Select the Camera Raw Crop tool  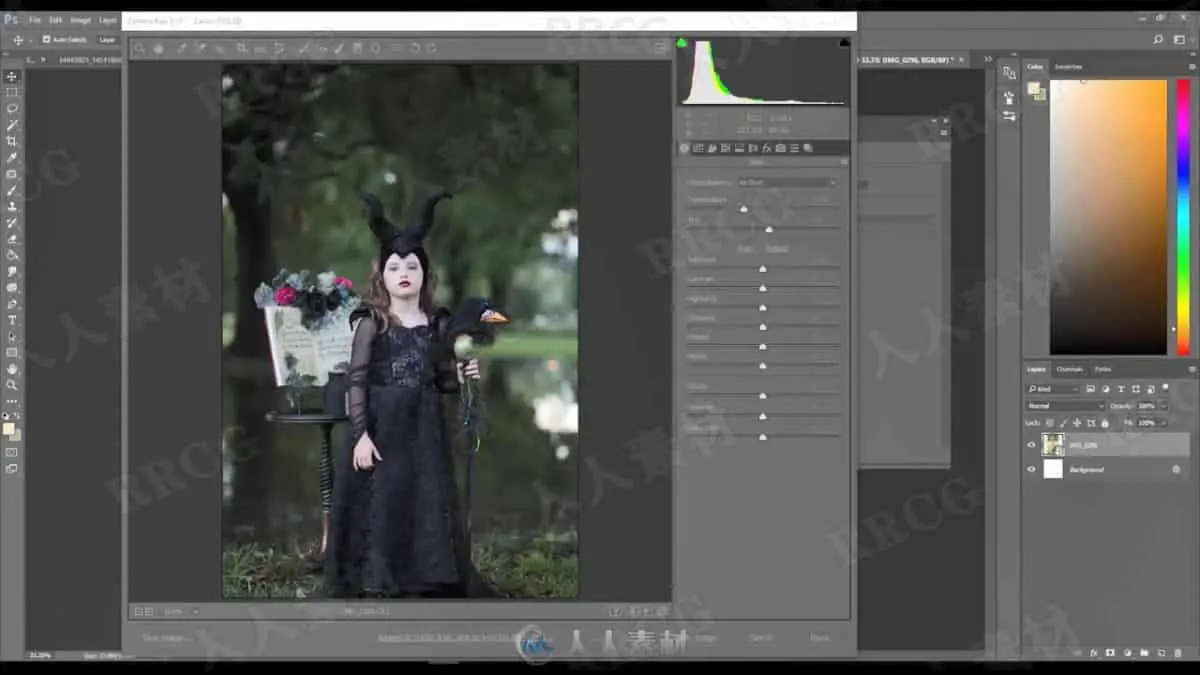click(242, 48)
